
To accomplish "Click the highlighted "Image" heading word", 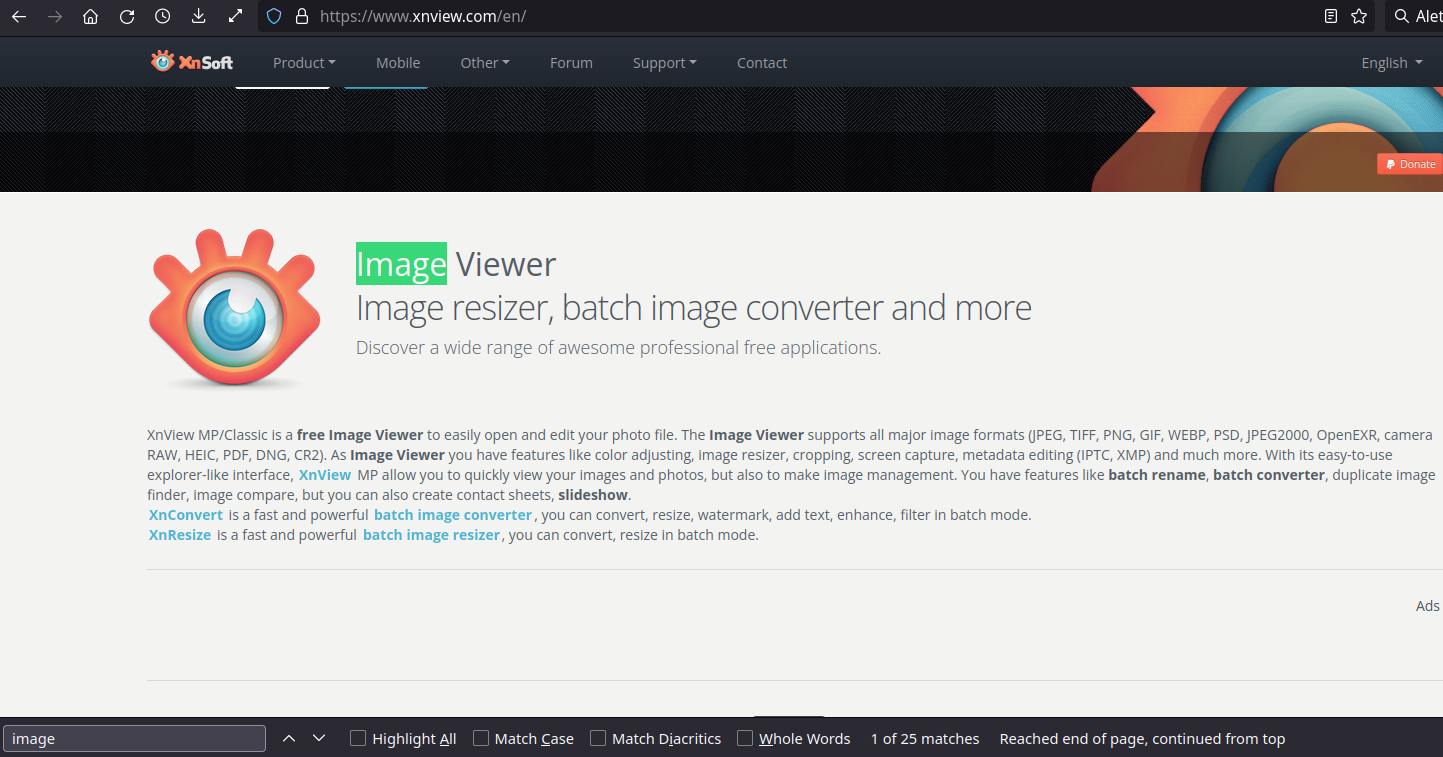I will click(401, 264).
